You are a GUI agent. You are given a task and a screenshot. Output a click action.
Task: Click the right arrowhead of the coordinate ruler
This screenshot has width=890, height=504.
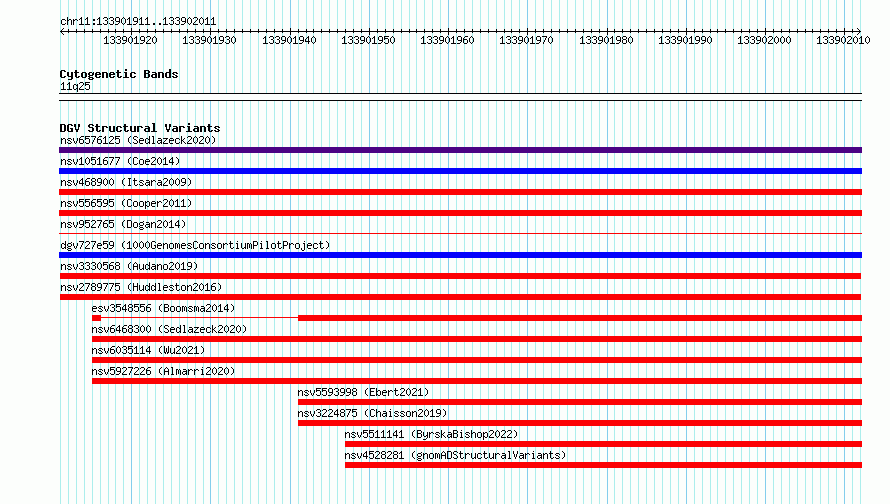point(859,31)
